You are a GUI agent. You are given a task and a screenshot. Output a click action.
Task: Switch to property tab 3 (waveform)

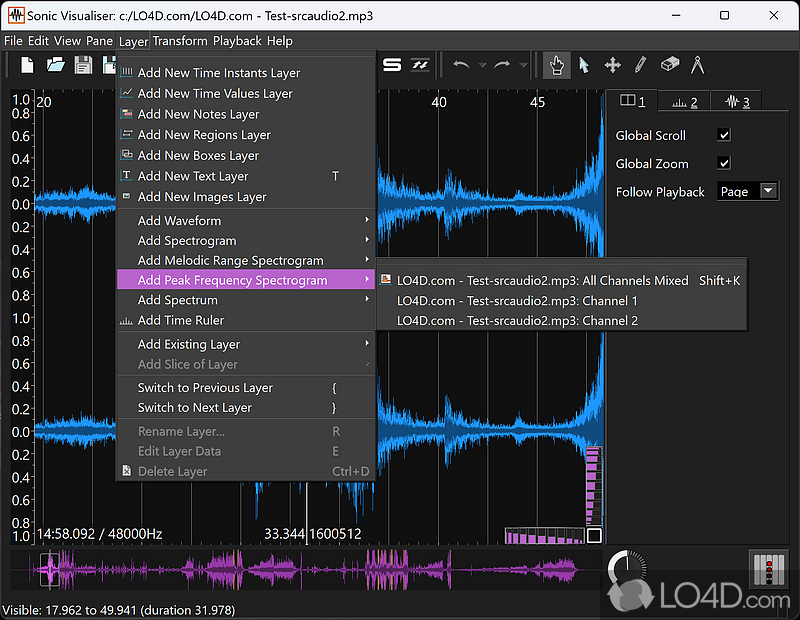pos(737,102)
